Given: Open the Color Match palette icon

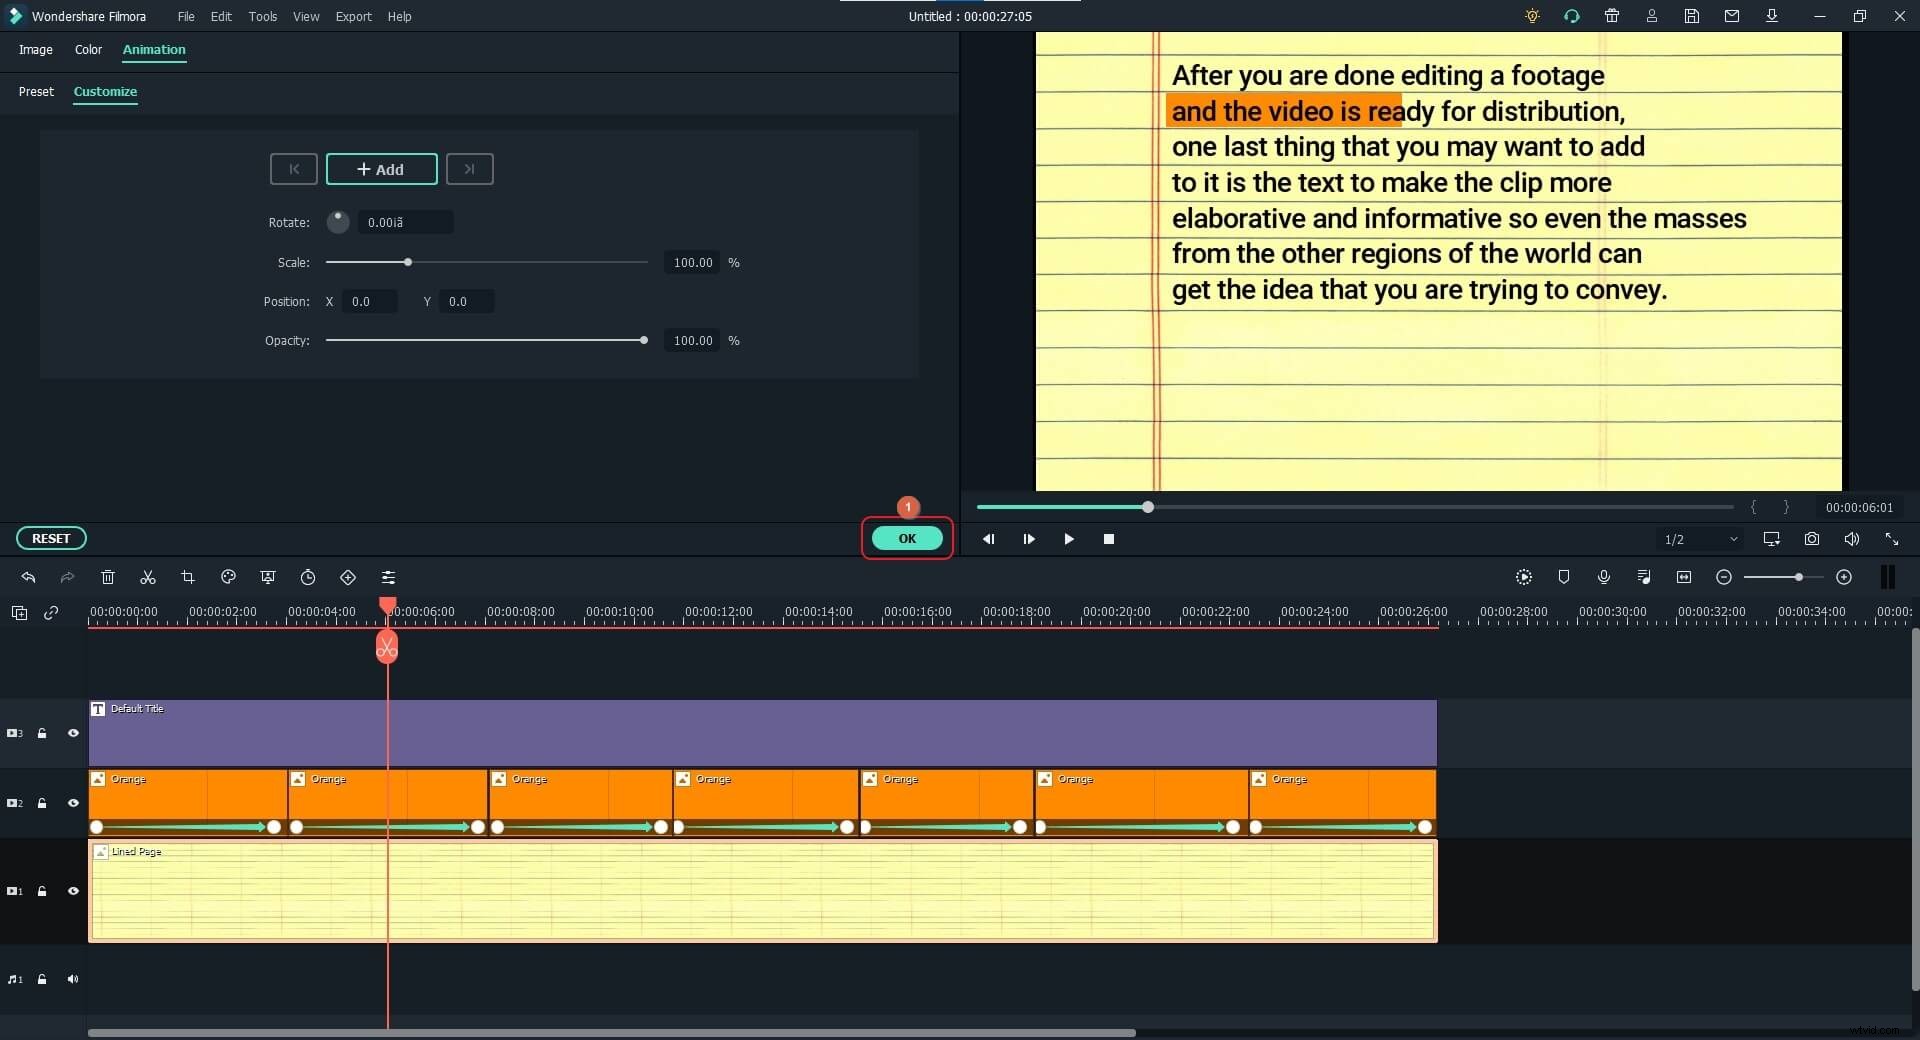Looking at the screenshot, I should click(228, 577).
